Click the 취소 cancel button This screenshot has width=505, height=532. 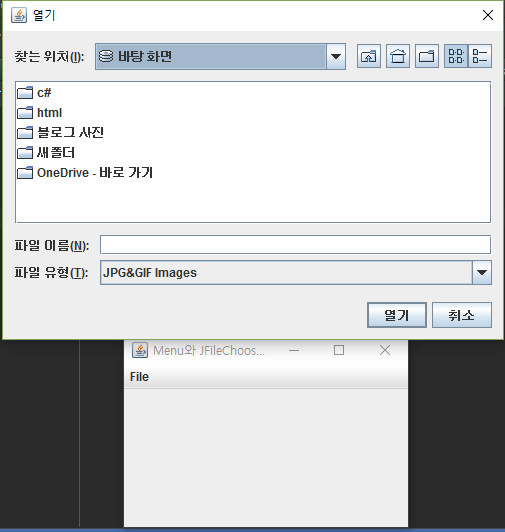(x=462, y=315)
